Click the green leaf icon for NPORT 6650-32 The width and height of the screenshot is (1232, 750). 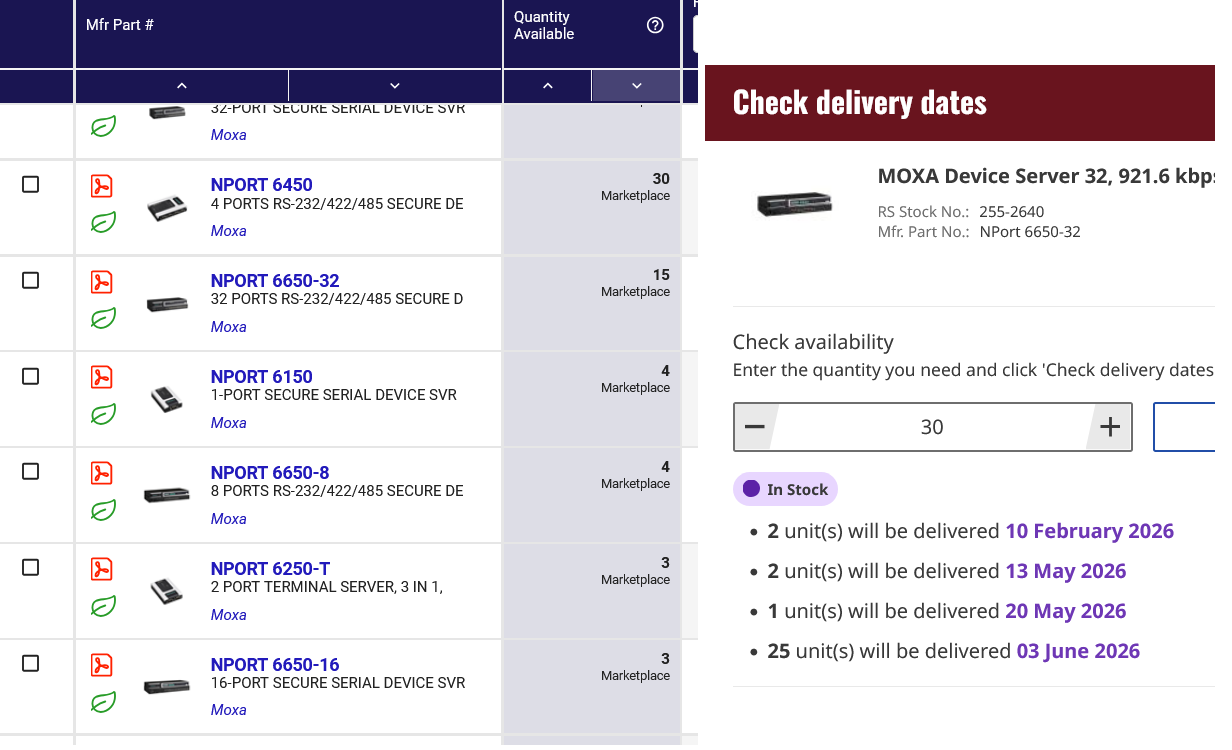103,318
